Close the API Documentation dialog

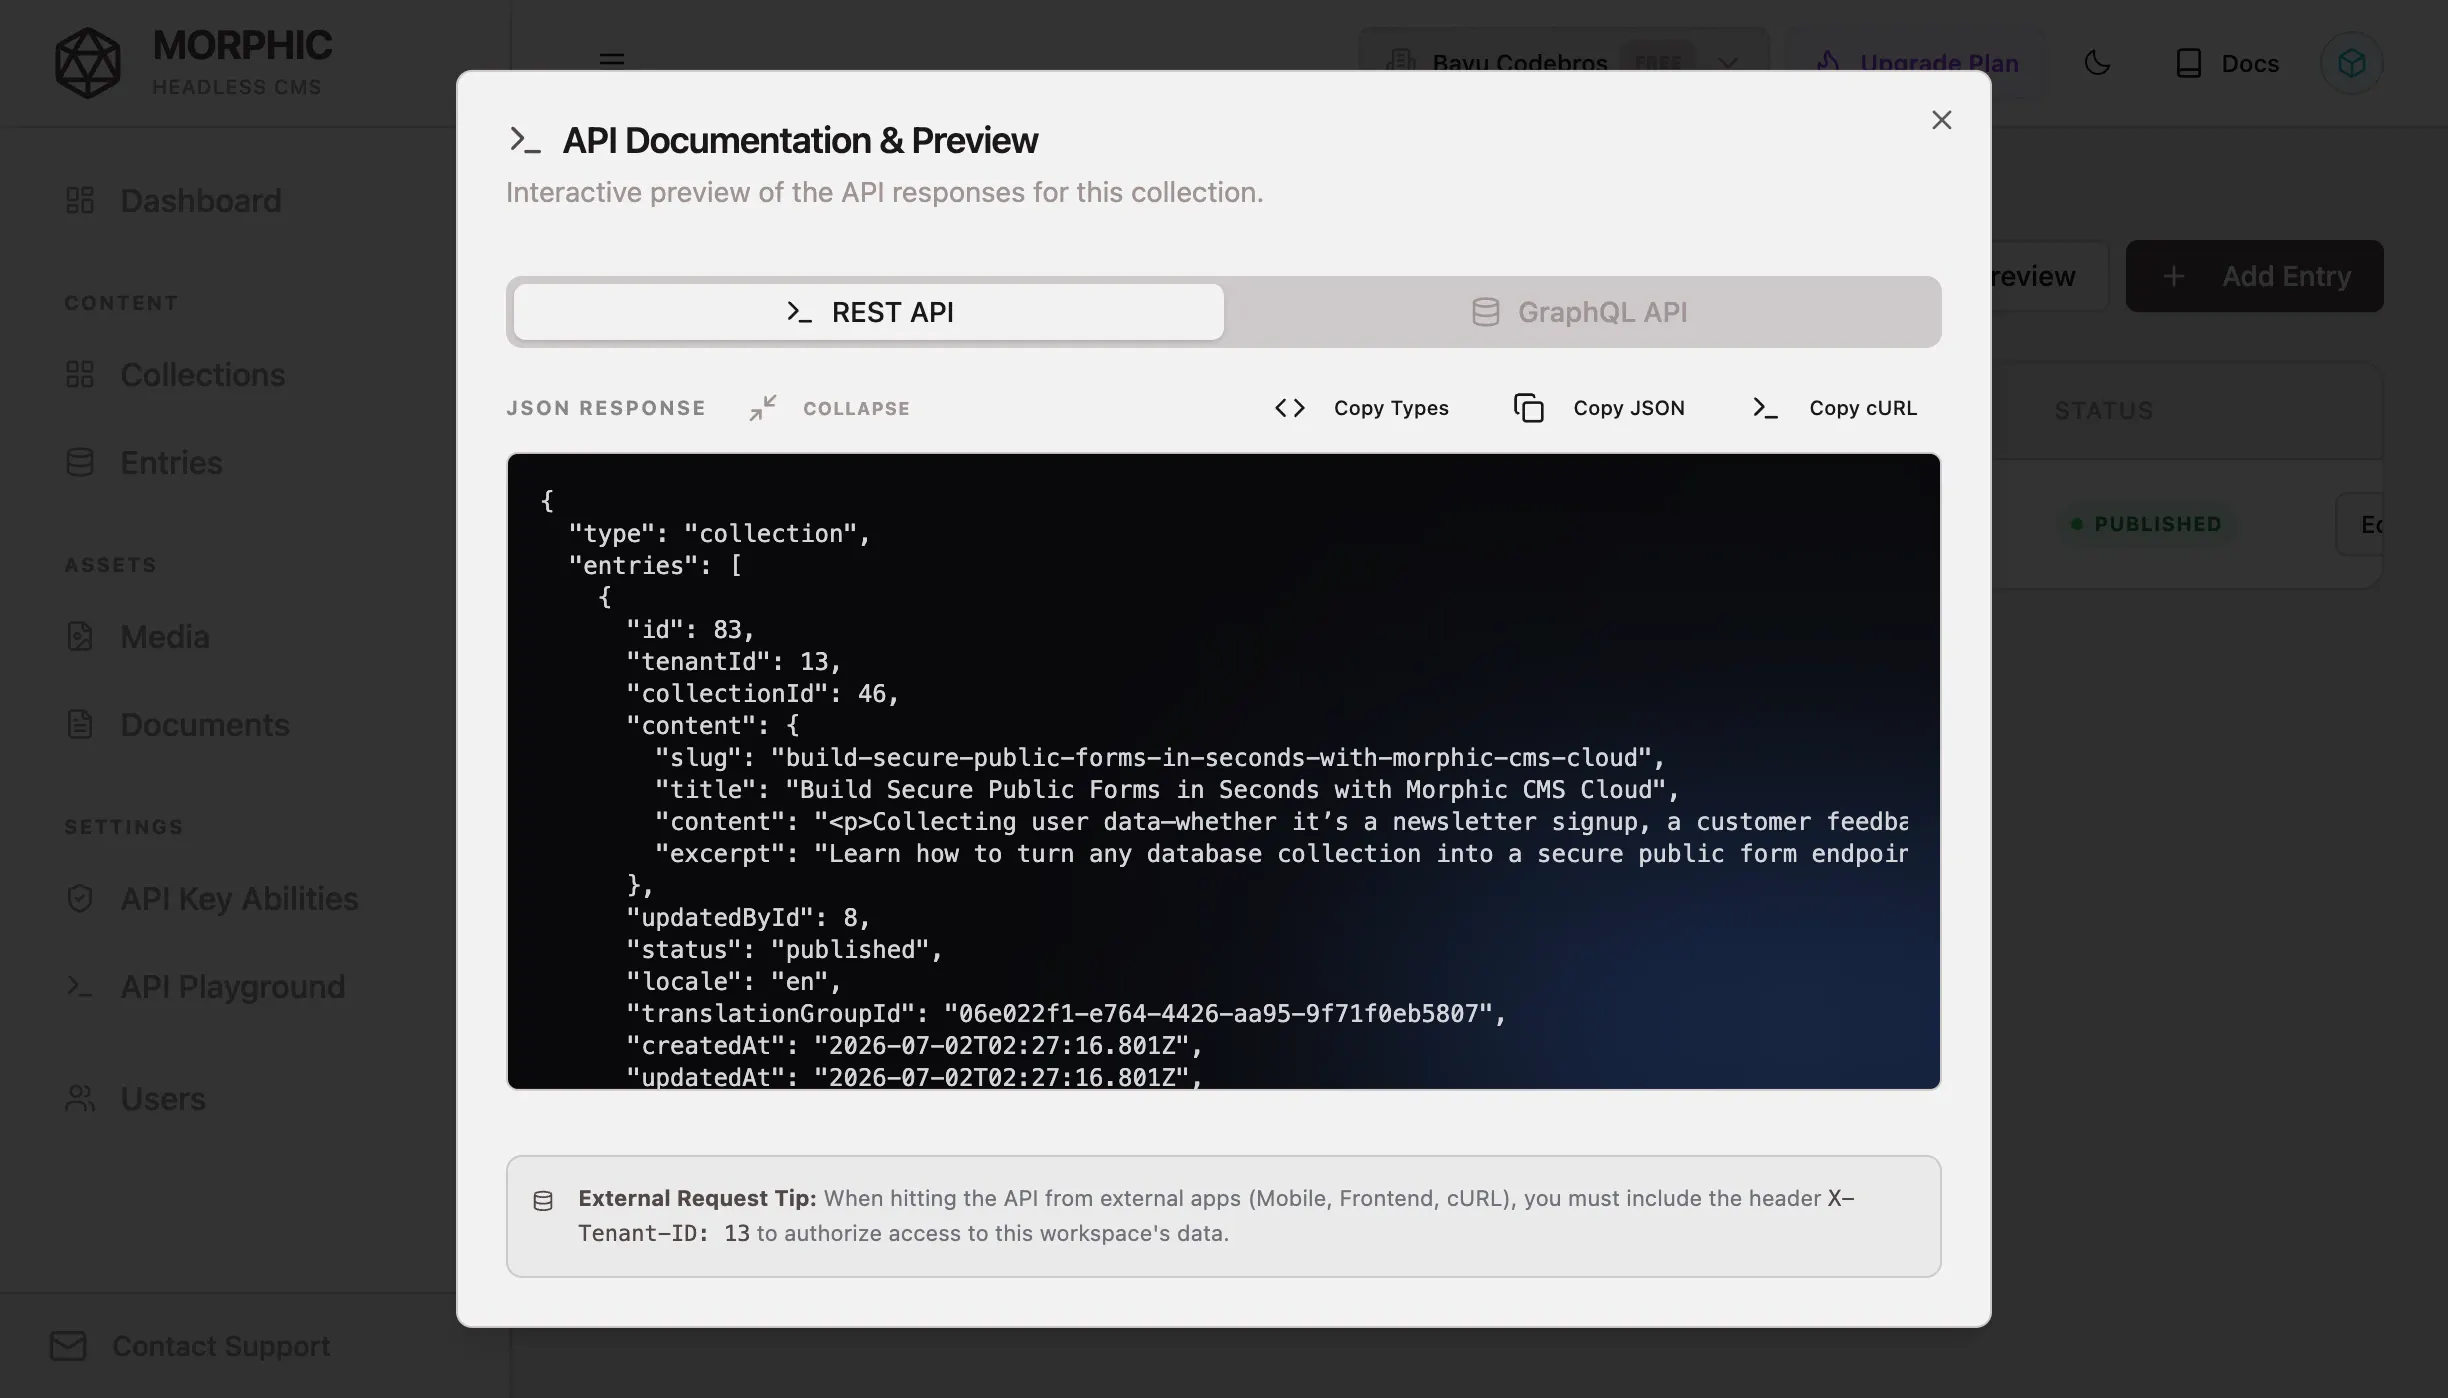(x=1941, y=120)
